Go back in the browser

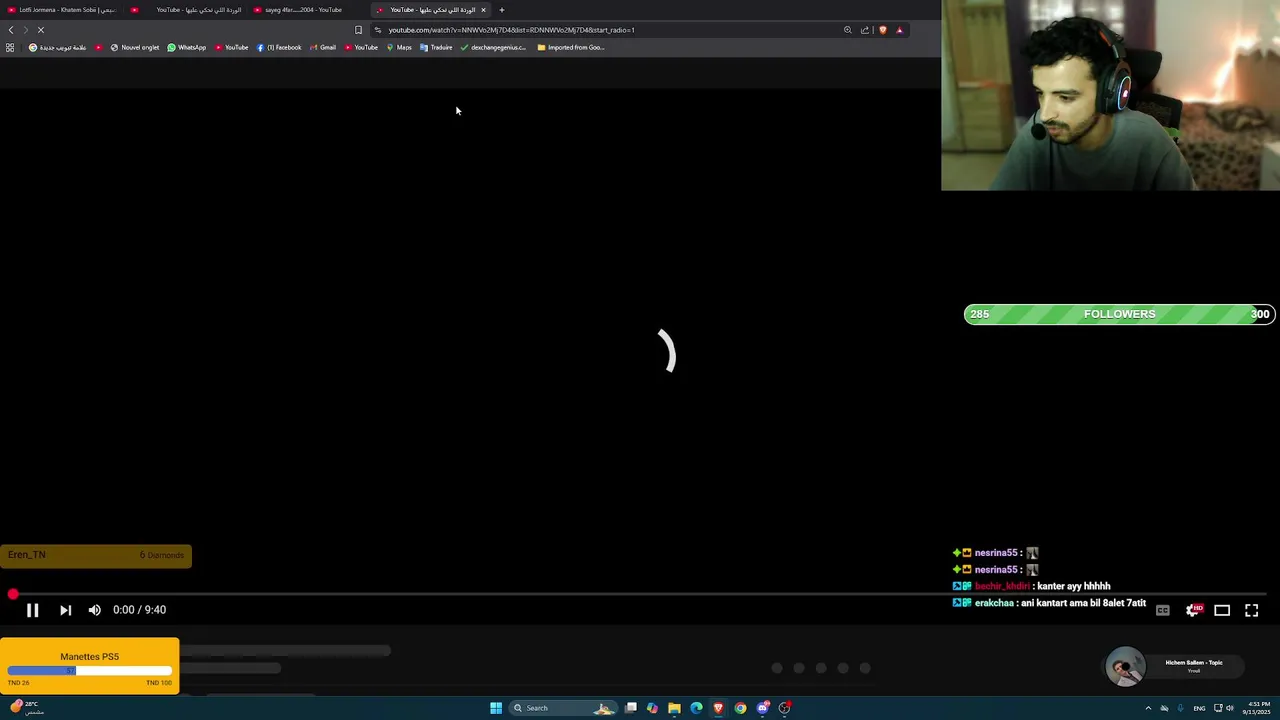click(x=11, y=30)
